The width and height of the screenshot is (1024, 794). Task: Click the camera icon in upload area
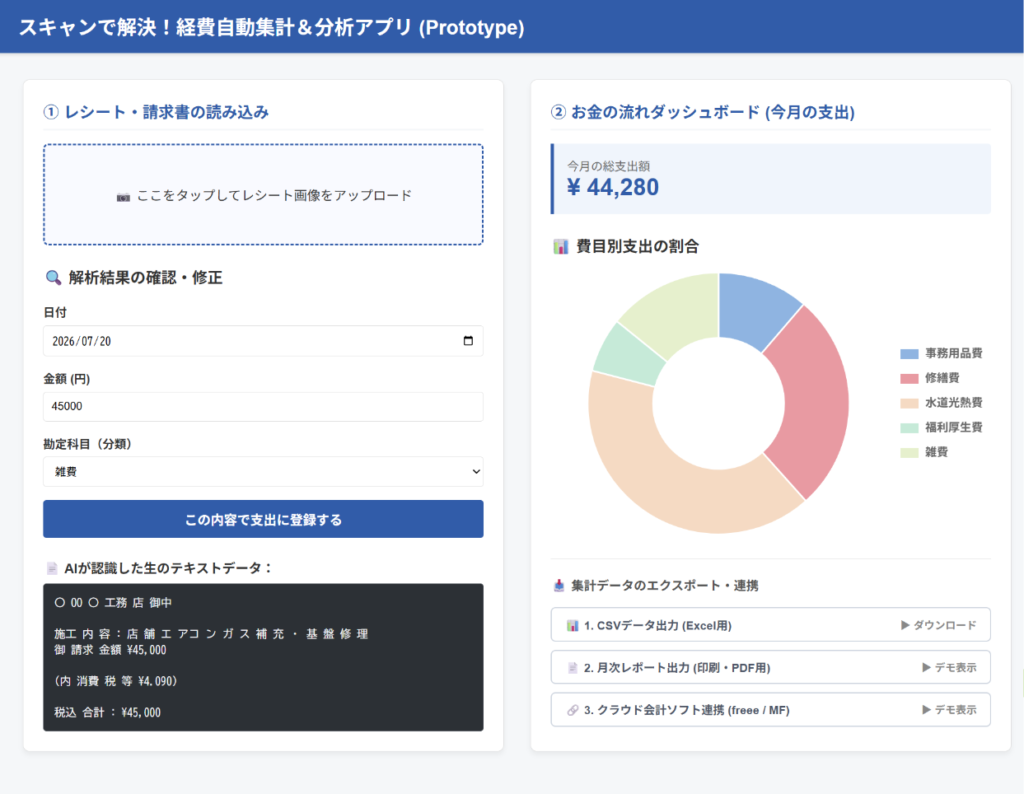coord(123,197)
